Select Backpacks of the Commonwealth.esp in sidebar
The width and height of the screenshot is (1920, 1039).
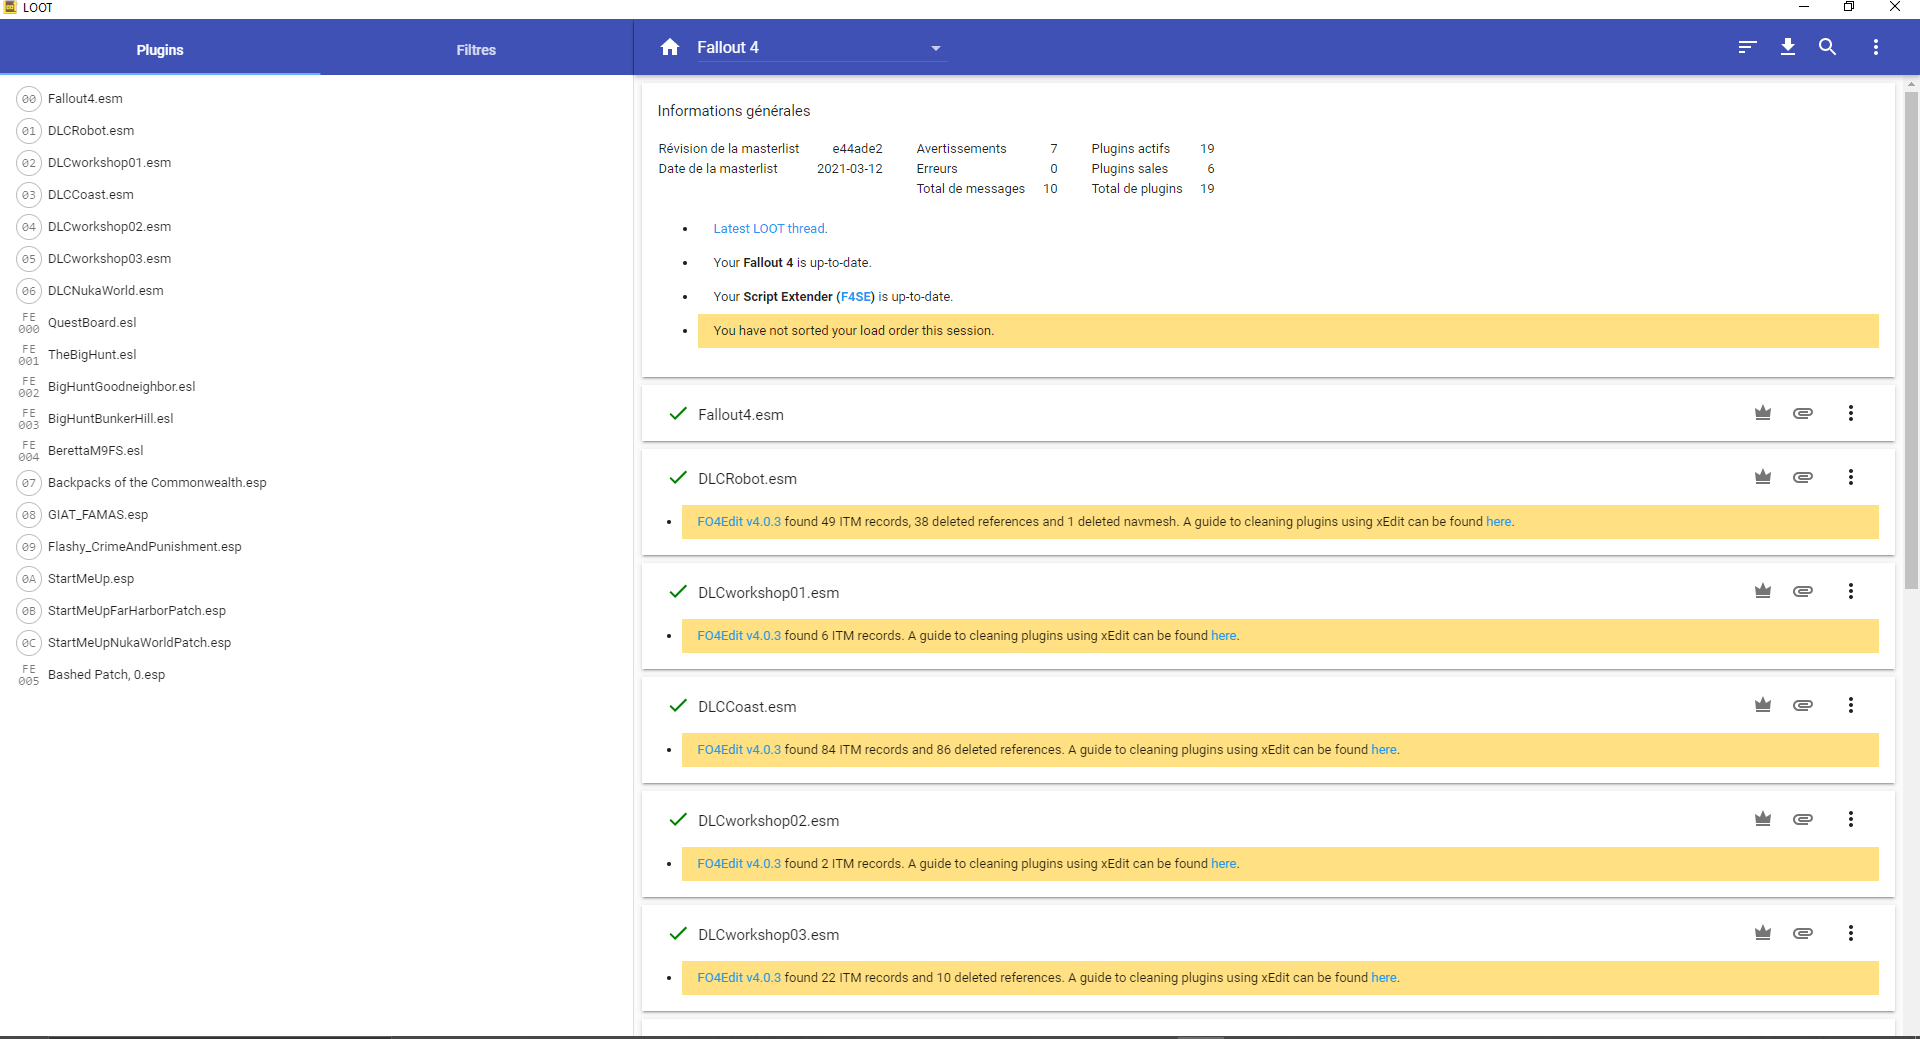point(157,483)
